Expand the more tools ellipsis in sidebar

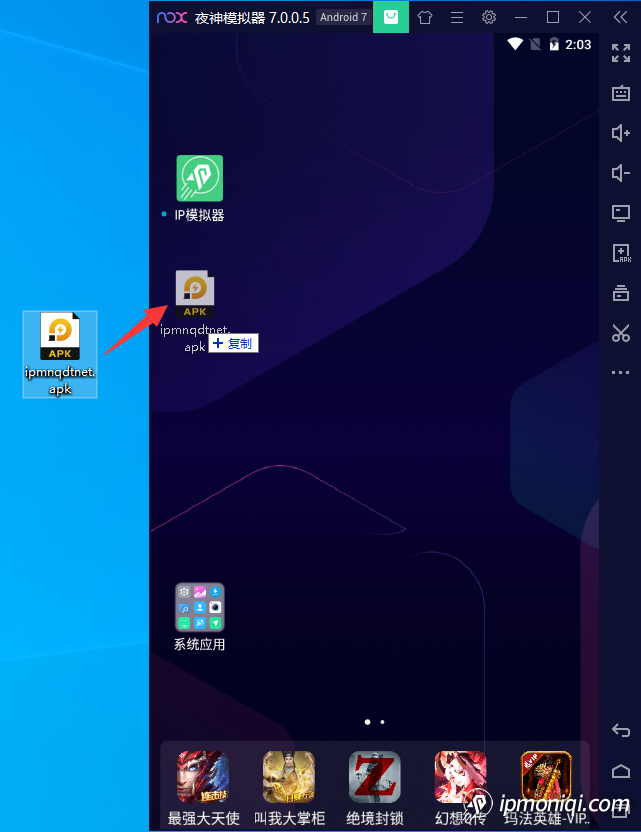coord(621,373)
